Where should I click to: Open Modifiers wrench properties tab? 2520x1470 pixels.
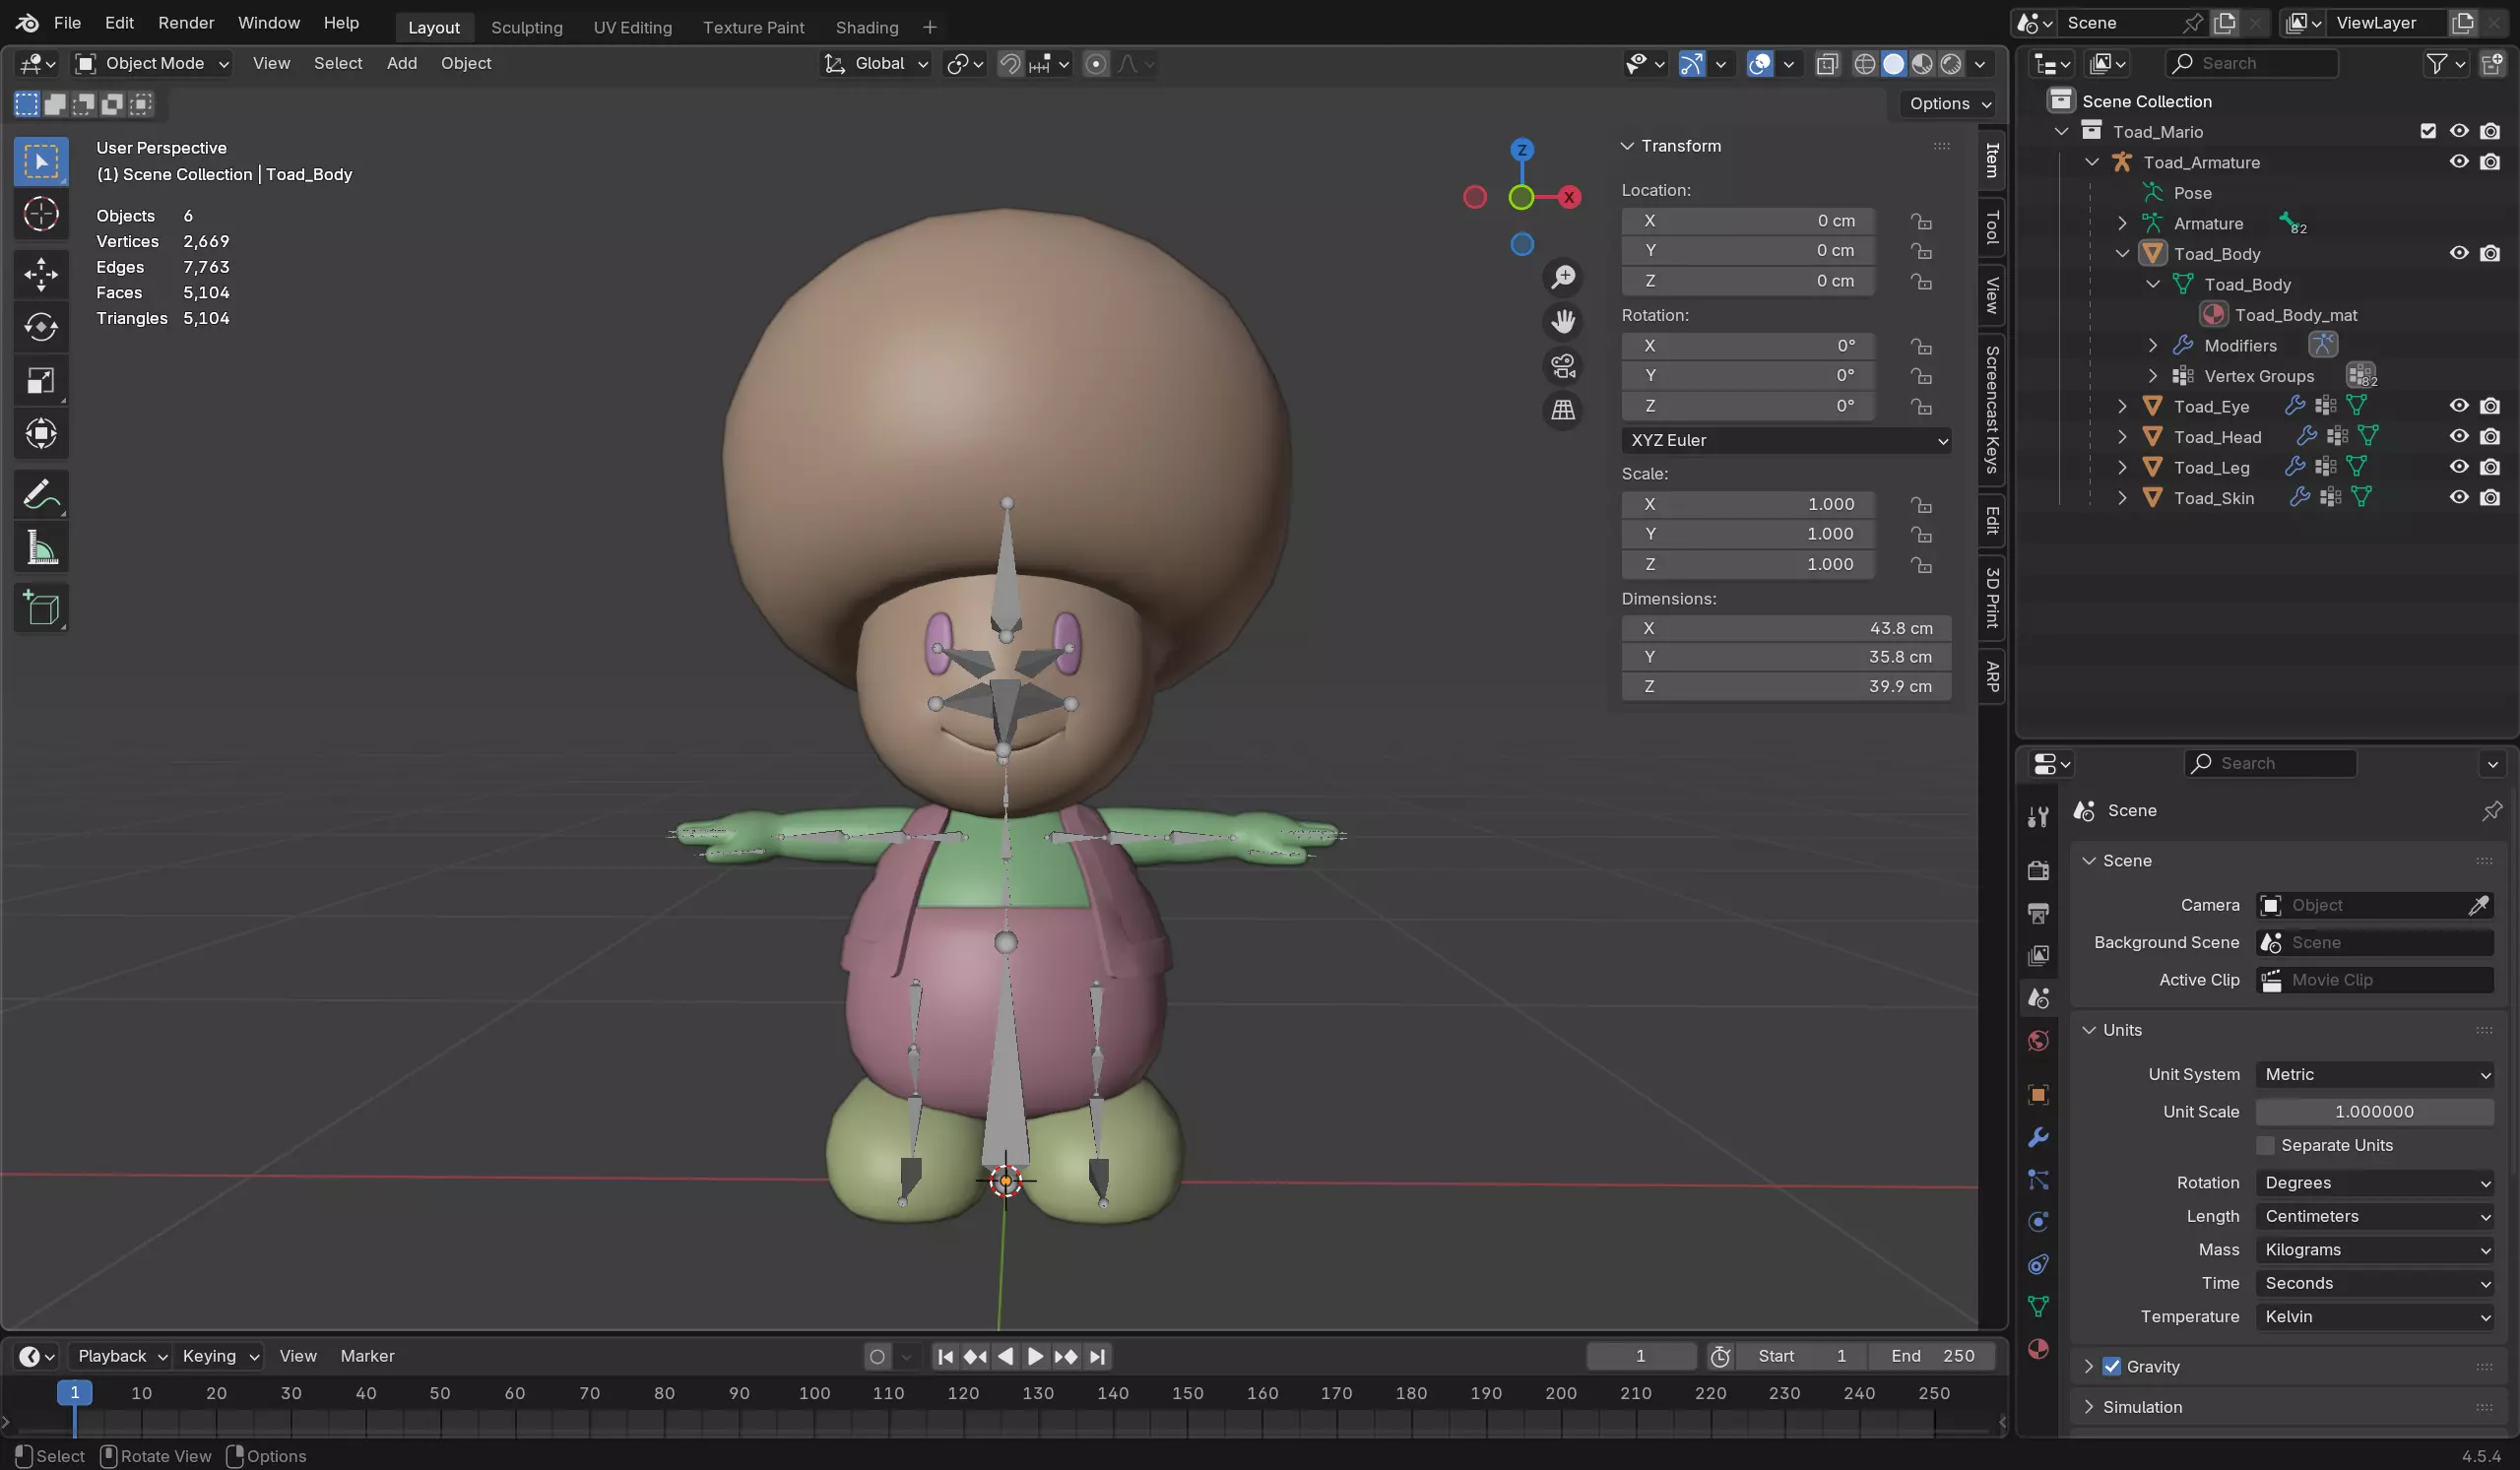point(2038,1137)
